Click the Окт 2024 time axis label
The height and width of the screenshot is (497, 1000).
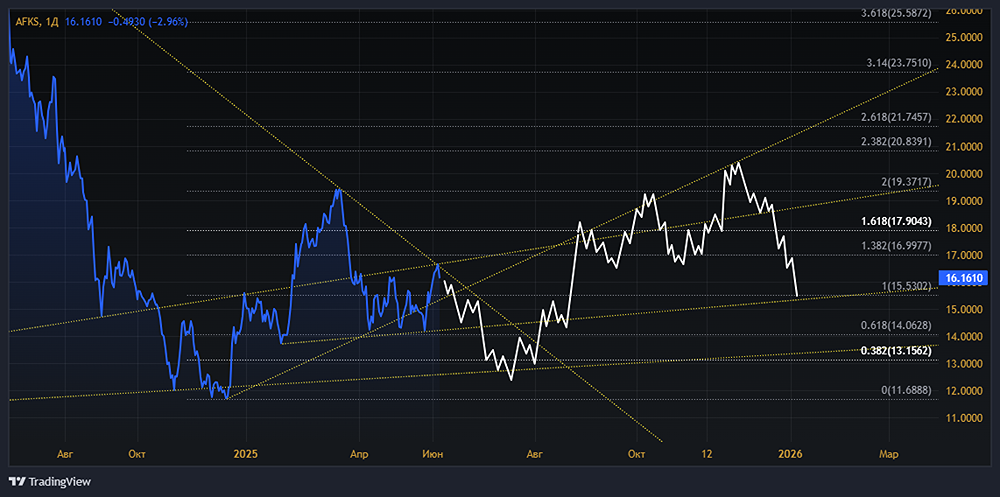tap(137, 454)
